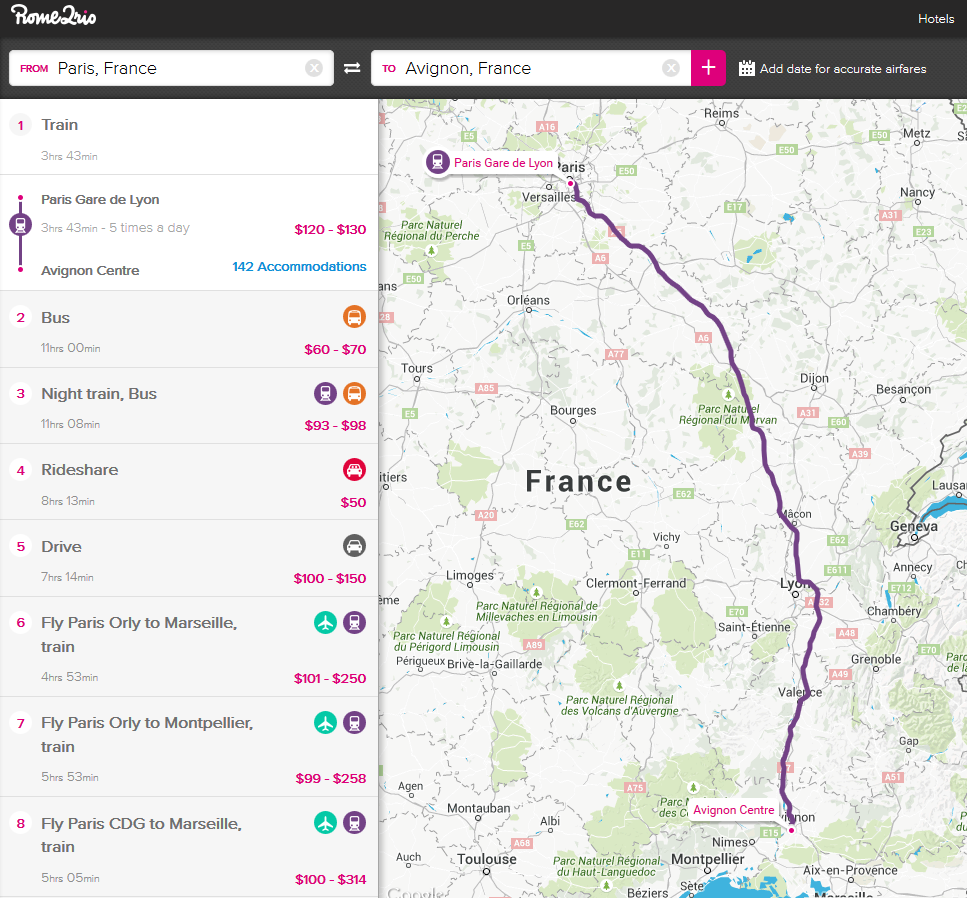Click Dijon city label on the map
The image size is (967, 898).
coord(814,378)
